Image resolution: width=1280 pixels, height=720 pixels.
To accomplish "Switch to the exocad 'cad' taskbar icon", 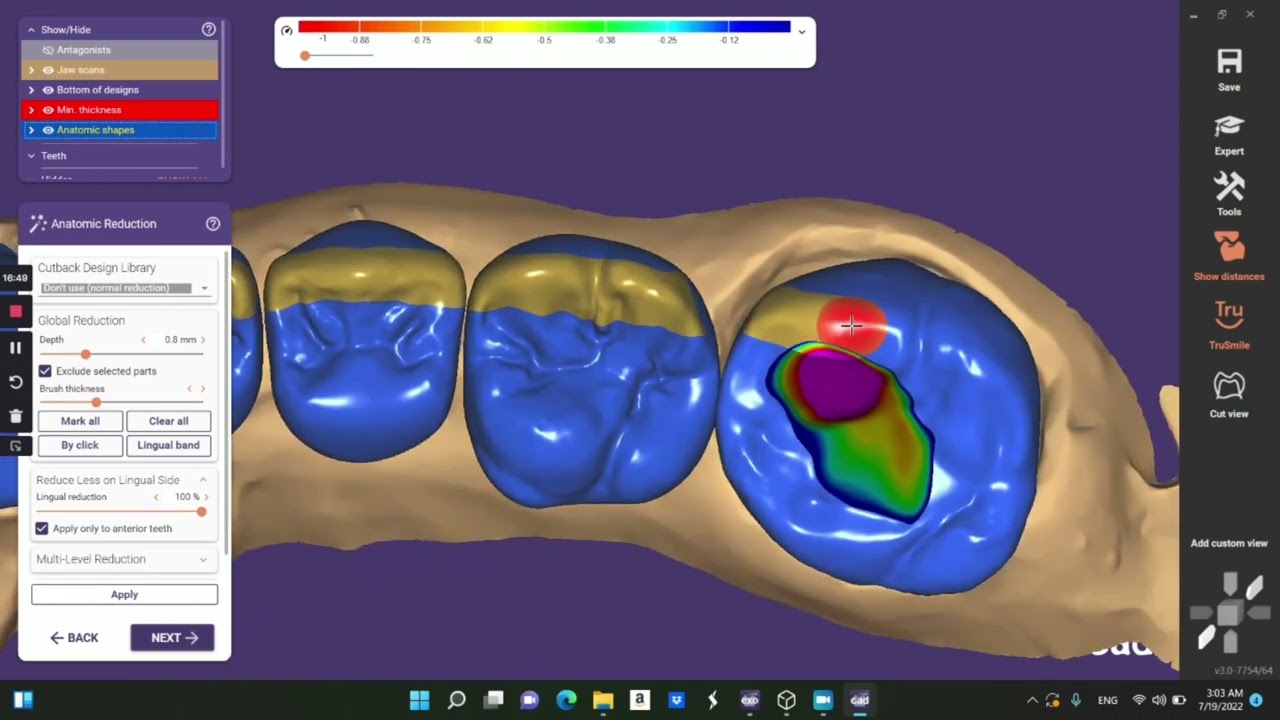I will pos(859,700).
